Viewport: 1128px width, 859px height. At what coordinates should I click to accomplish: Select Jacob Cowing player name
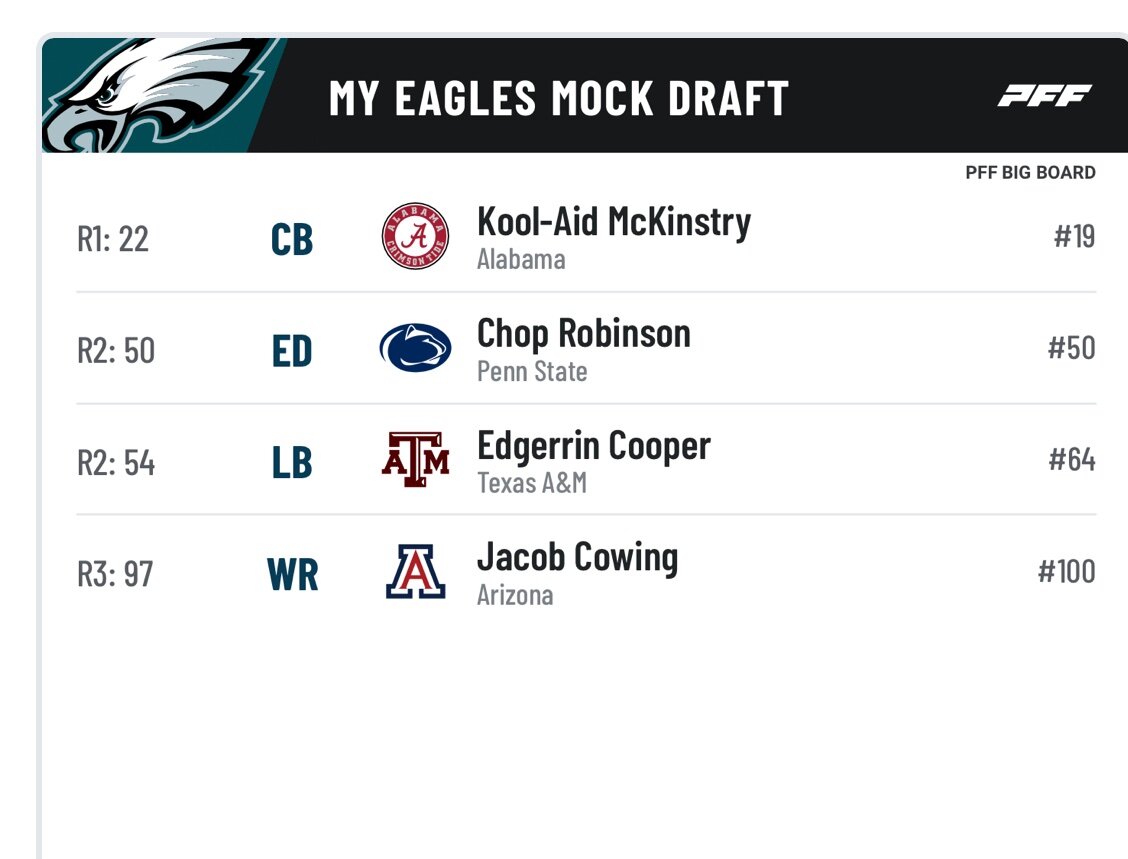tap(577, 558)
